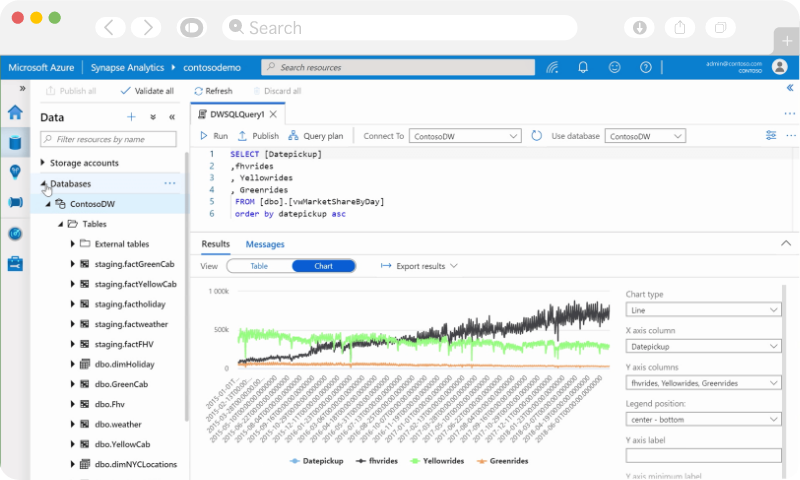This screenshot has width=800, height=480.
Task: Switch results view to Chart
Action: (x=323, y=266)
